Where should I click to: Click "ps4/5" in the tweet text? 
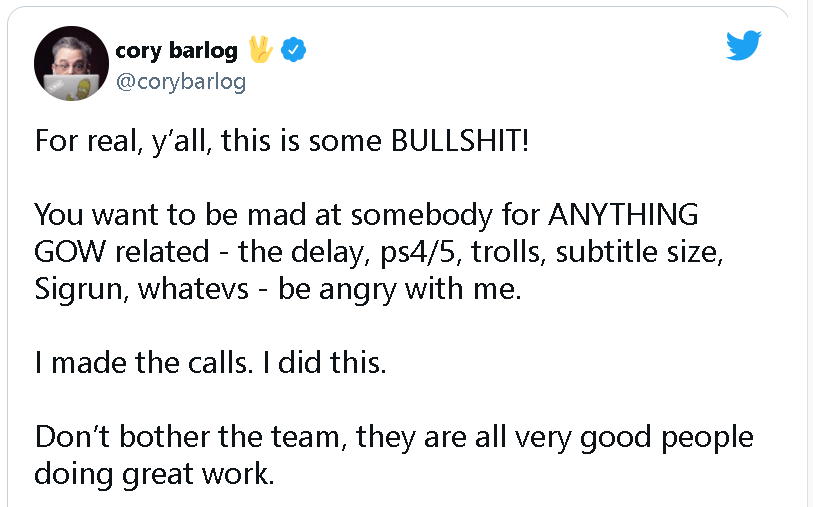pos(422,252)
